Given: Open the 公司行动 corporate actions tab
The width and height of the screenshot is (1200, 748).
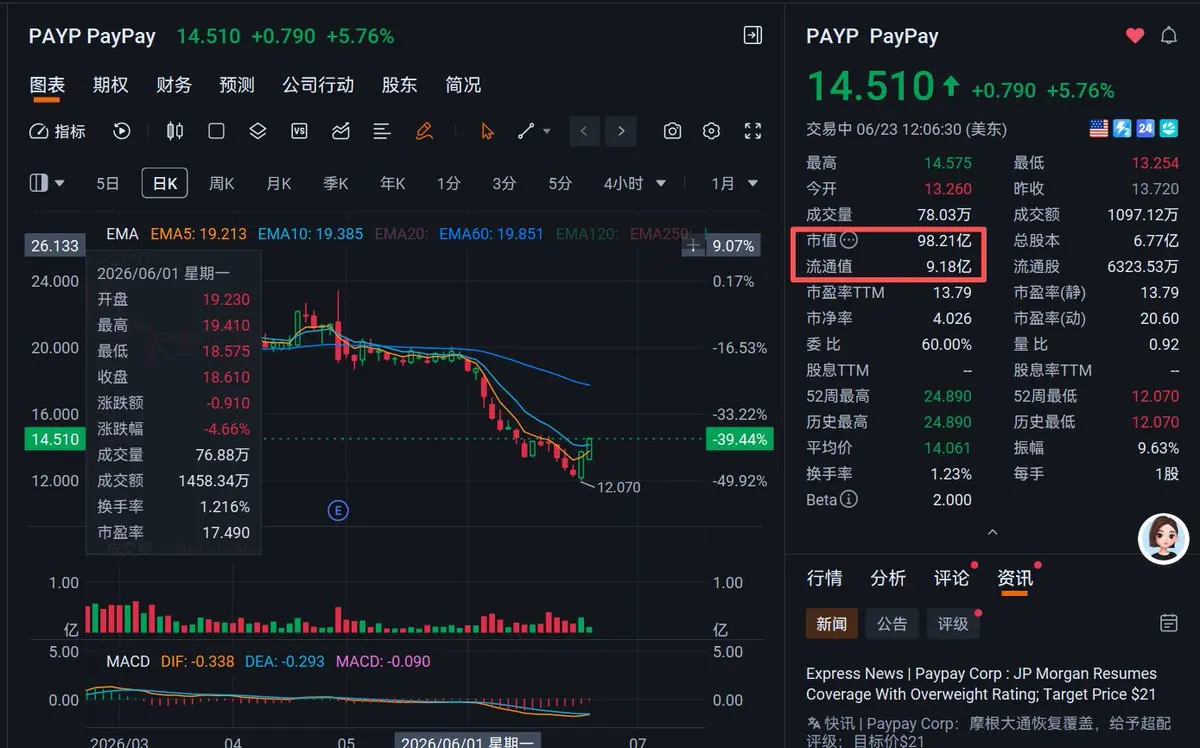Looking at the screenshot, I should pos(318,85).
